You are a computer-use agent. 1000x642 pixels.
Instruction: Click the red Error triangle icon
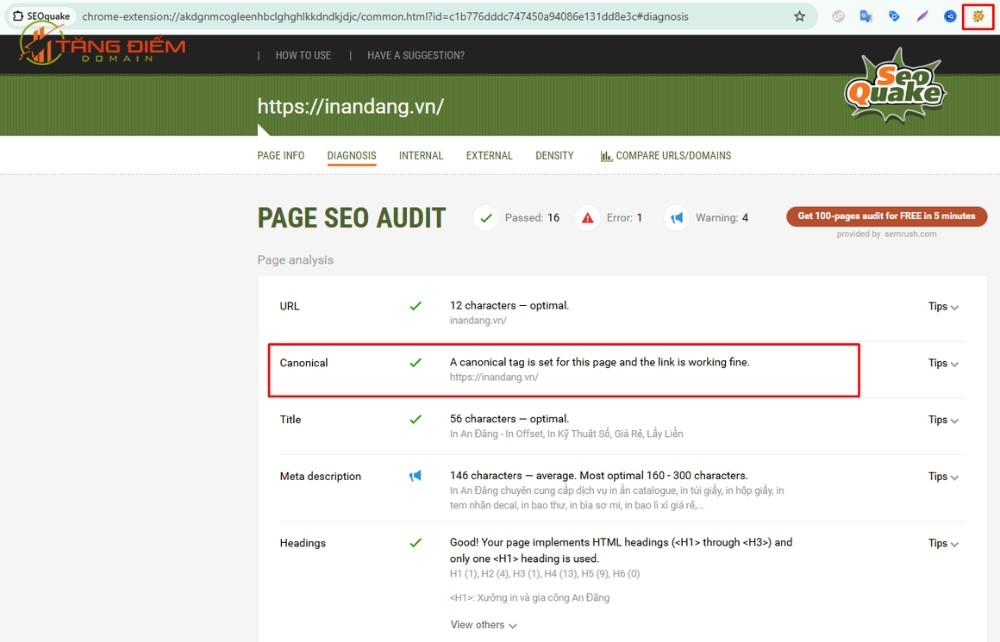coord(587,218)
